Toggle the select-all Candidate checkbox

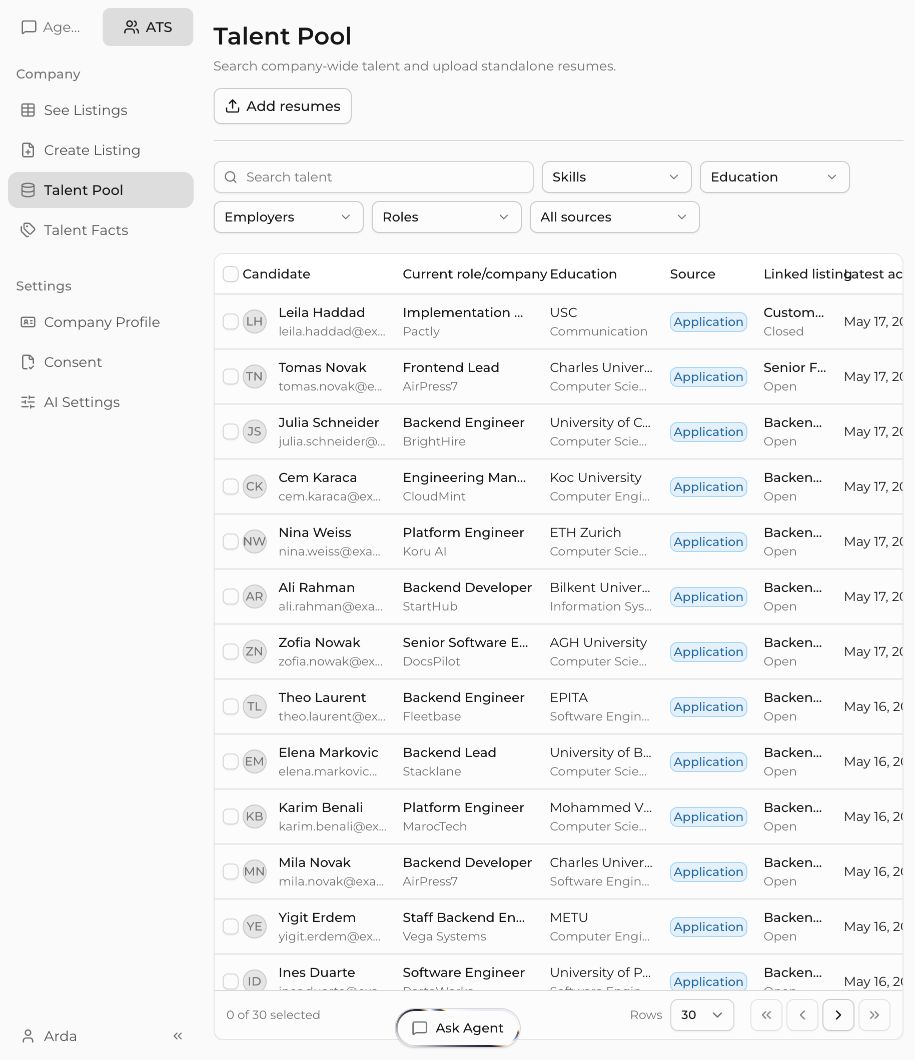(x=230, y=274)
